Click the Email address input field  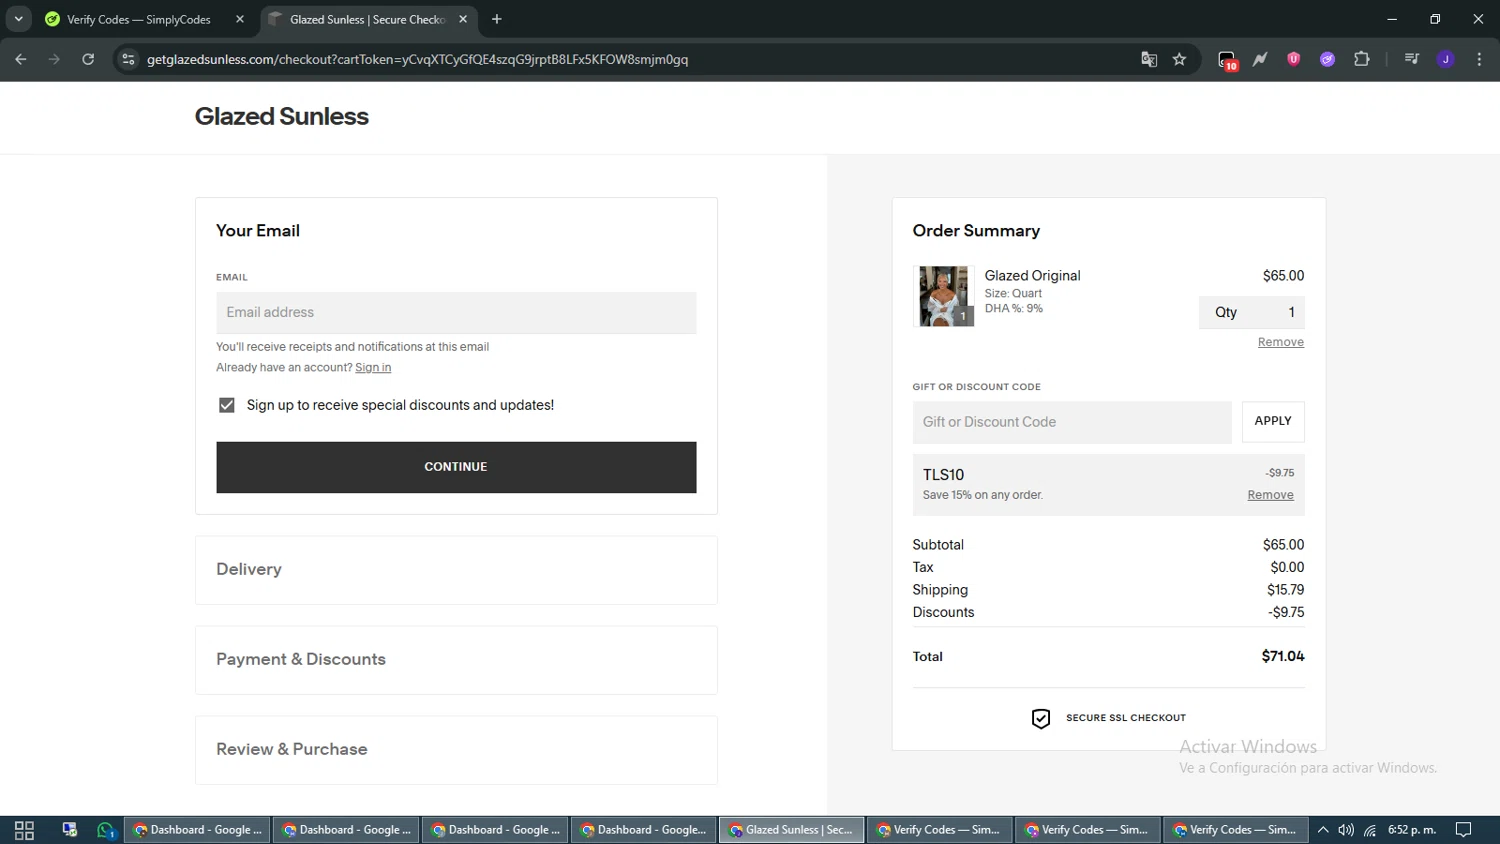coord(456,312)
